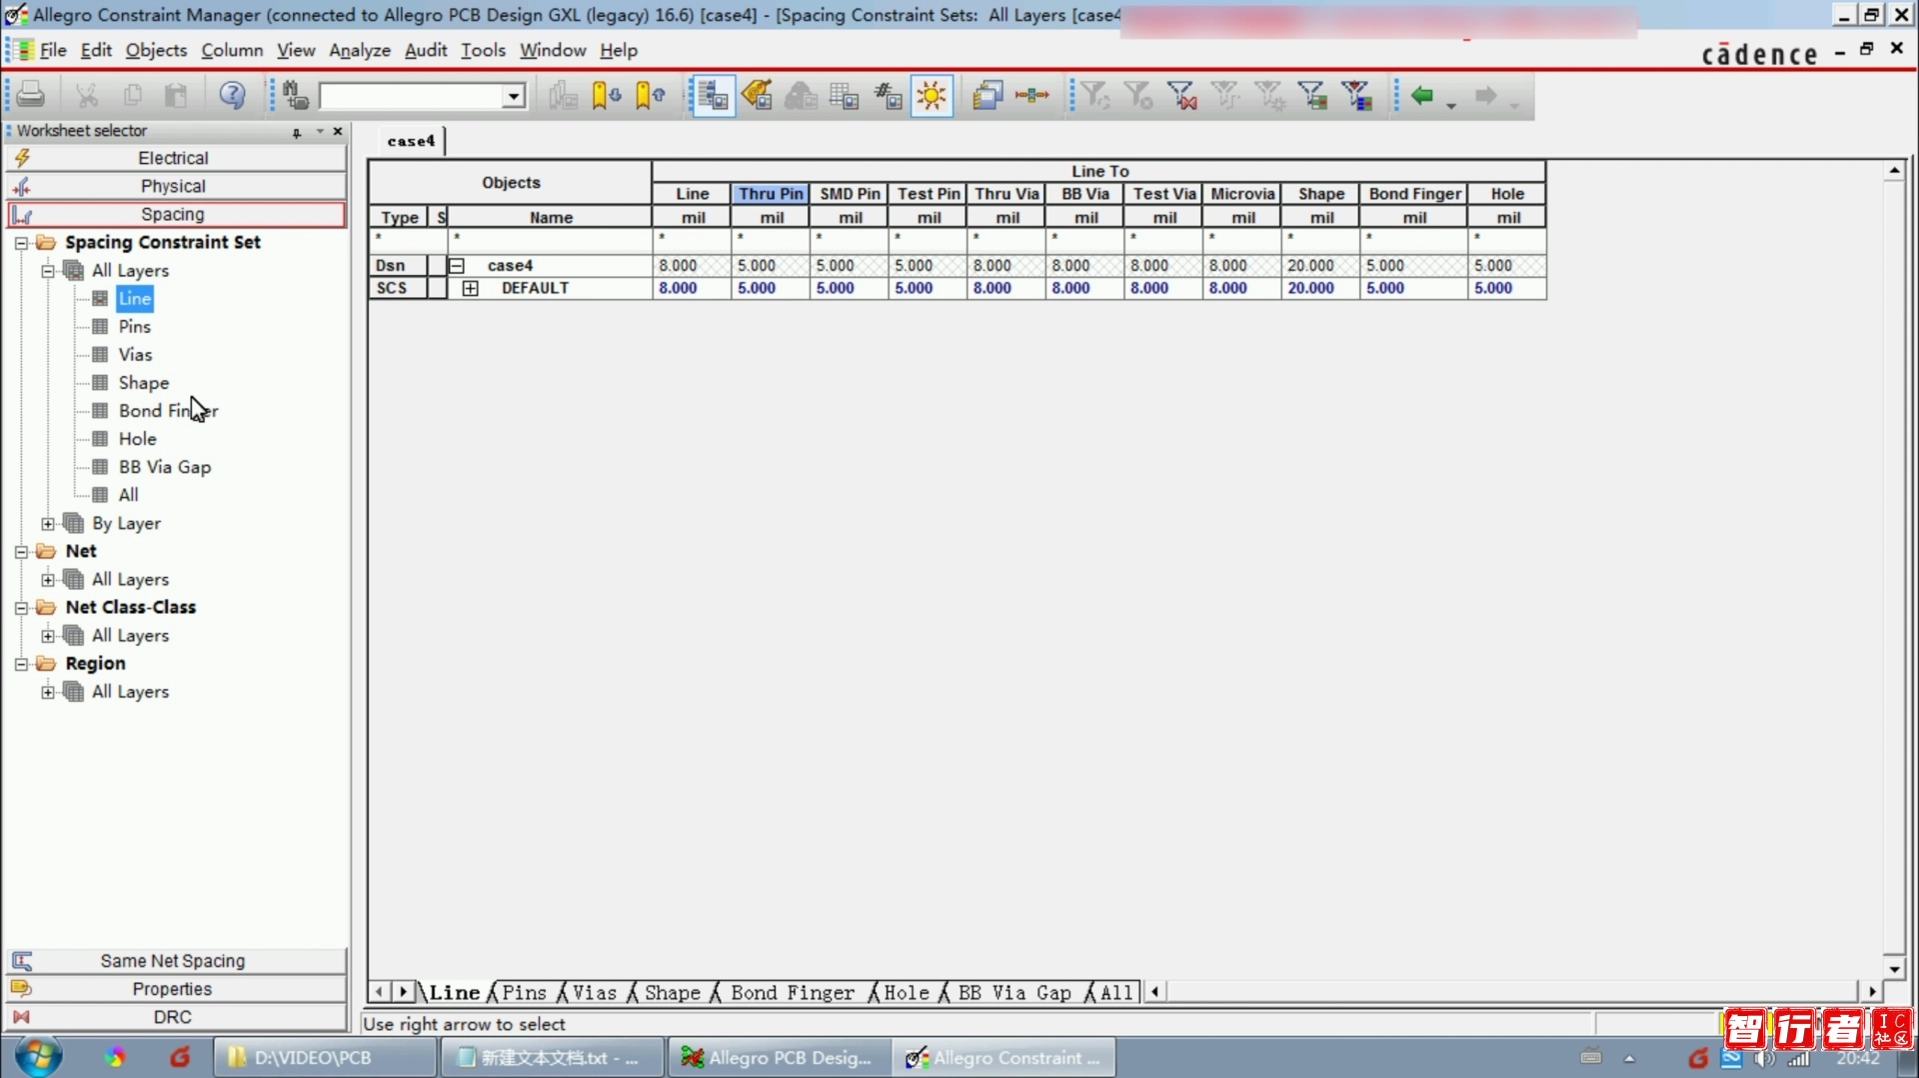The height and width of the screenshot is (1078, 1919).
Task: Select the Vias worksheet in tree
Action: [x=135, y=354]
